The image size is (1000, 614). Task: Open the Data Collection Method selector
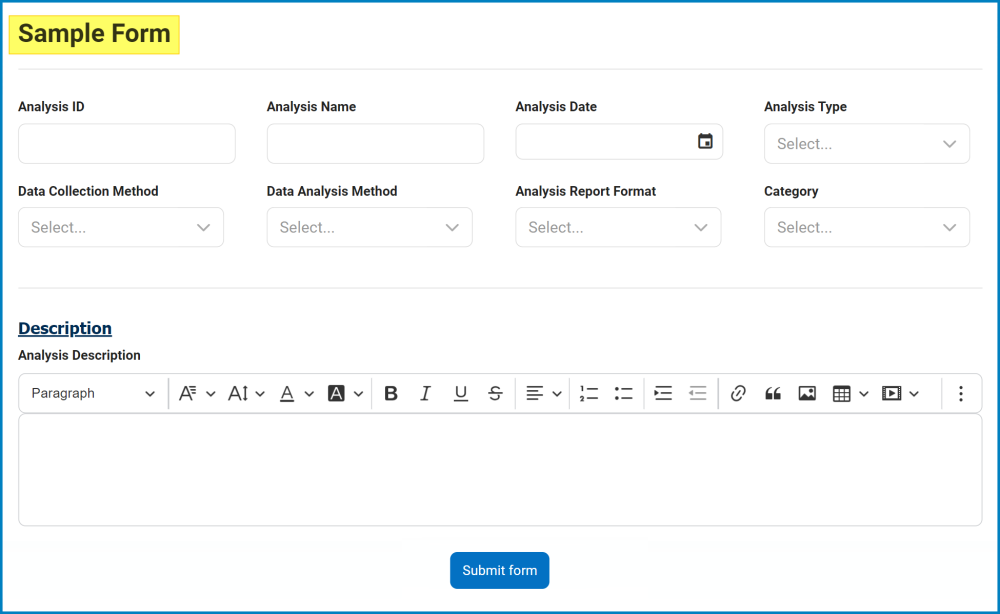[x=120, y=227]
